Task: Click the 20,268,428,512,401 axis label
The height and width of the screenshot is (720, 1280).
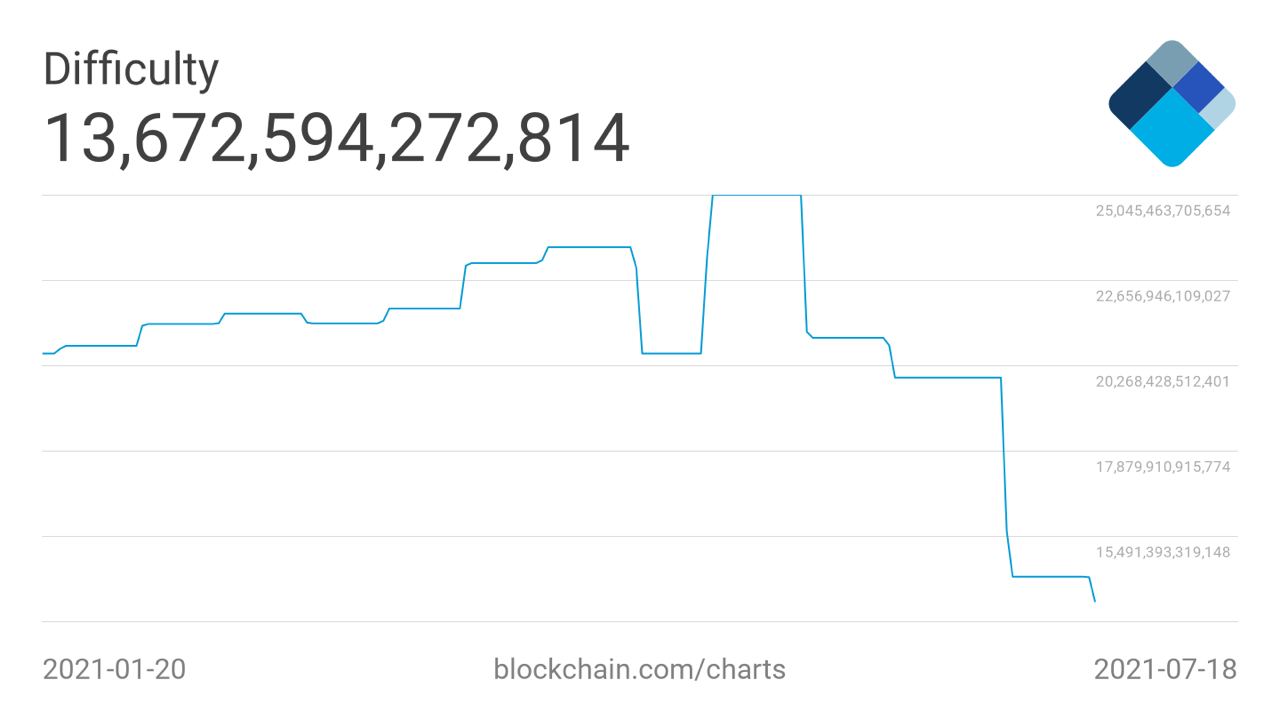Action: coord(1163,381)
